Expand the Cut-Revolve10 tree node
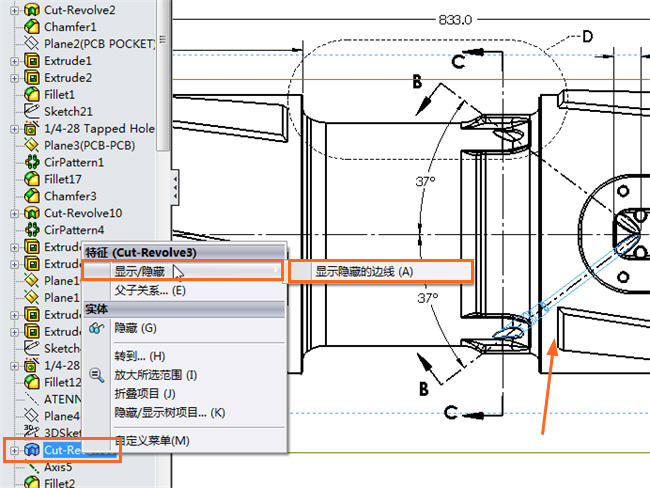The width and height of the screenshot is (650, 488). coord(14,213)
